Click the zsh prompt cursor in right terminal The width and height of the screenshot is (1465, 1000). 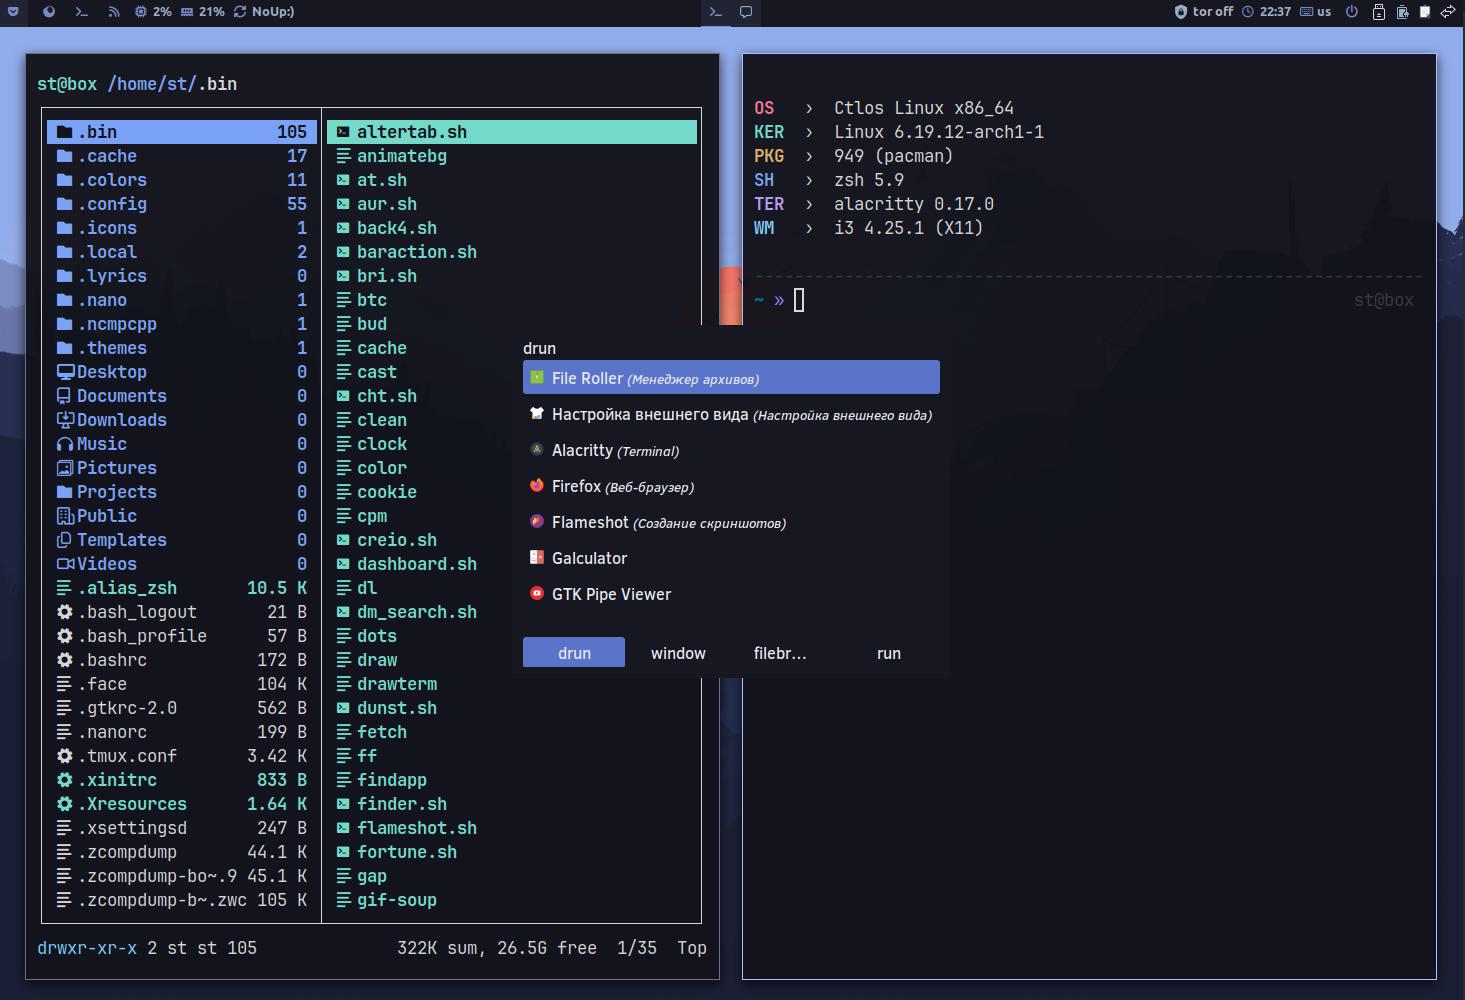pos(799,300)
